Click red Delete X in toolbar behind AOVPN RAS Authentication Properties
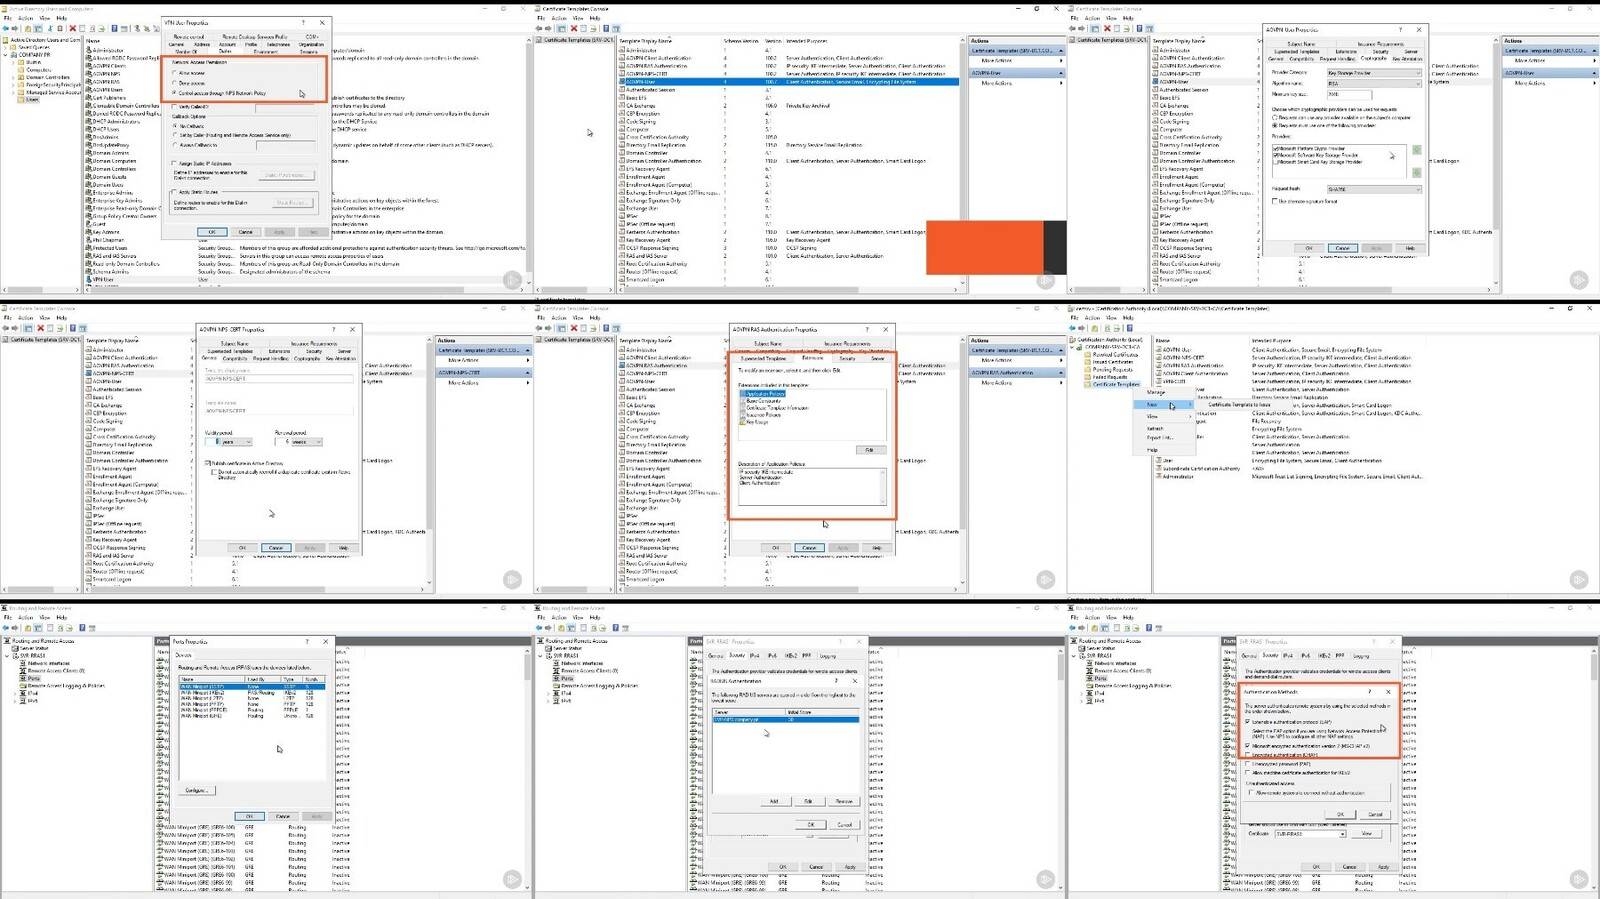Screen dimensions: 1600x899 [574, 328]
